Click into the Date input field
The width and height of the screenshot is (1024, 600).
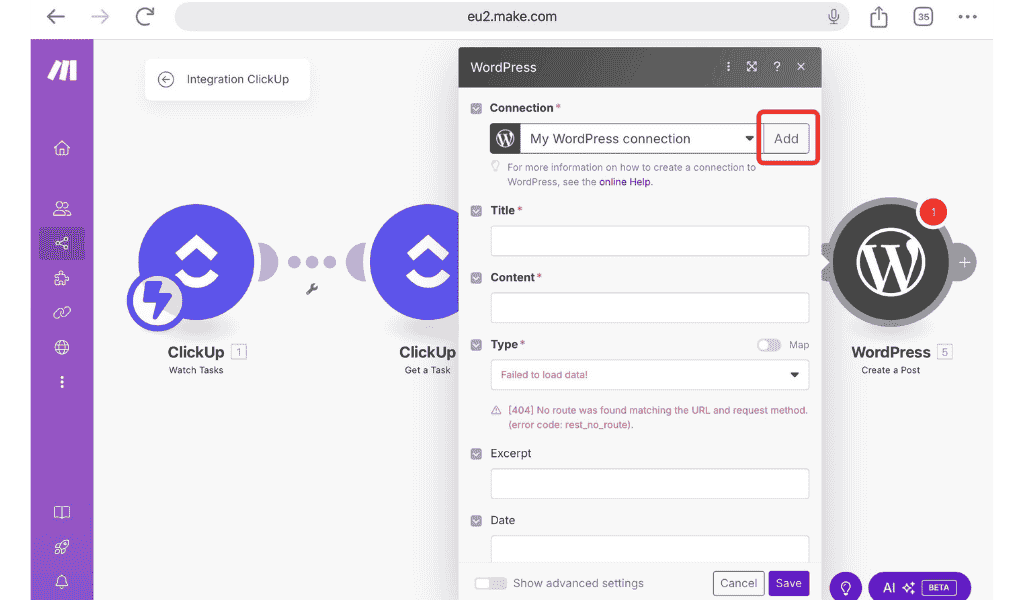[x=650, y=548]
